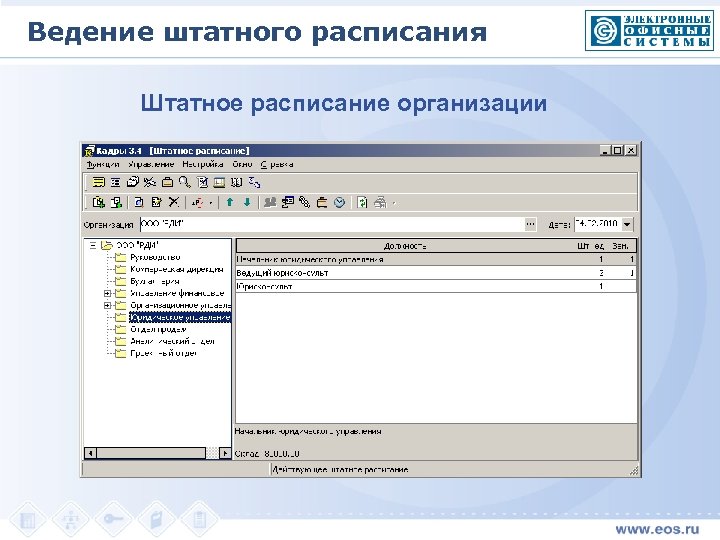Collapse the ООО "РДИ" root node

point(92,245)
